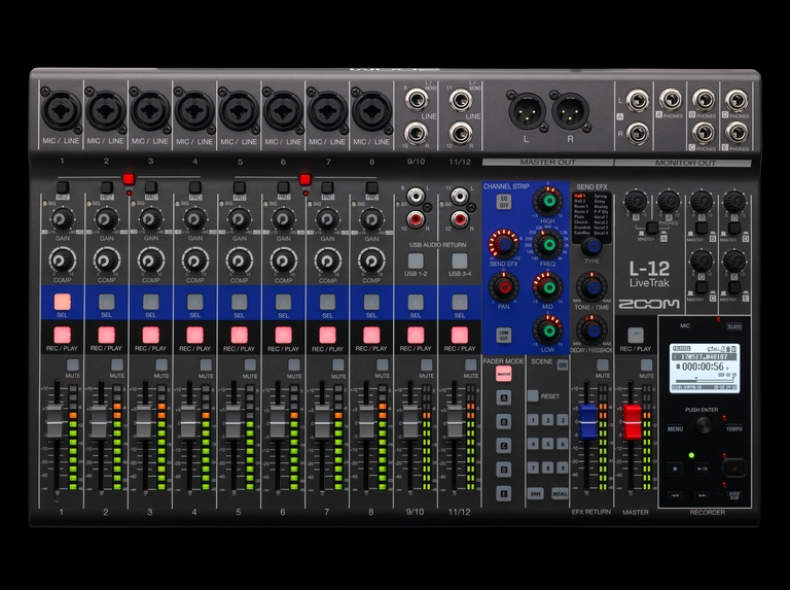Click the PUSH ENTER selector knob
The image size is (790, 590).
[704, 426]
